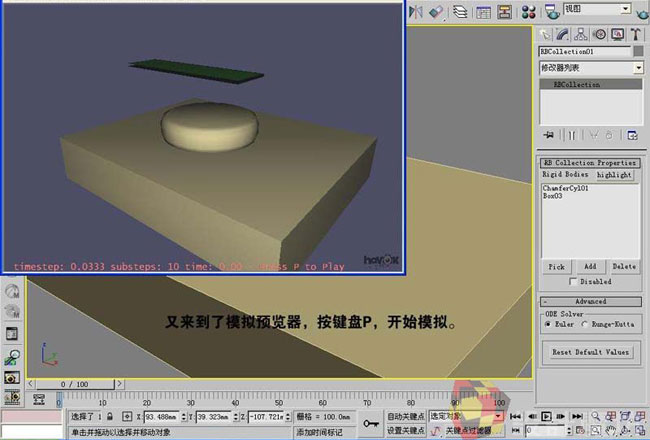Click the Mirror tool icon
The height and width of the screenshot is (440, 650).
tap(415, 12)
